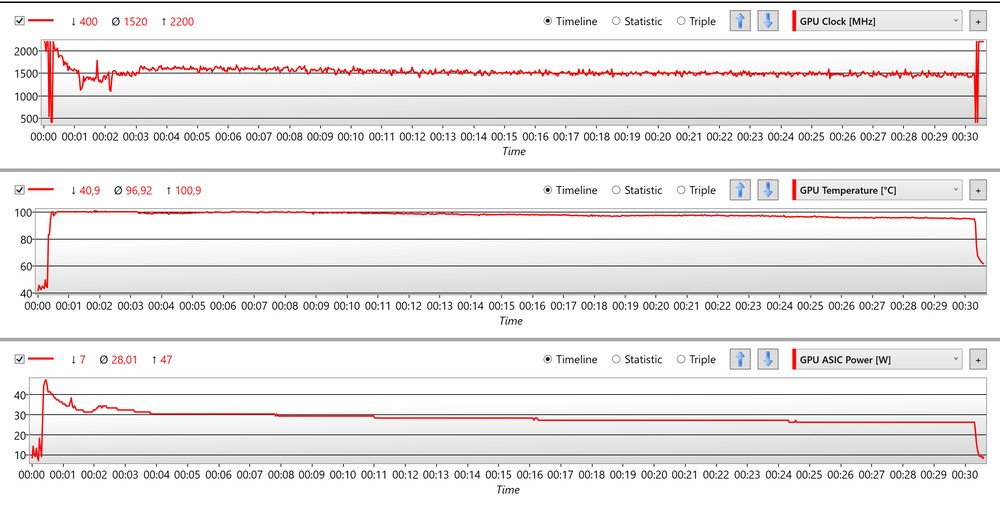Click red color swatch beside GPU Clock dropdown

point(795,21)
